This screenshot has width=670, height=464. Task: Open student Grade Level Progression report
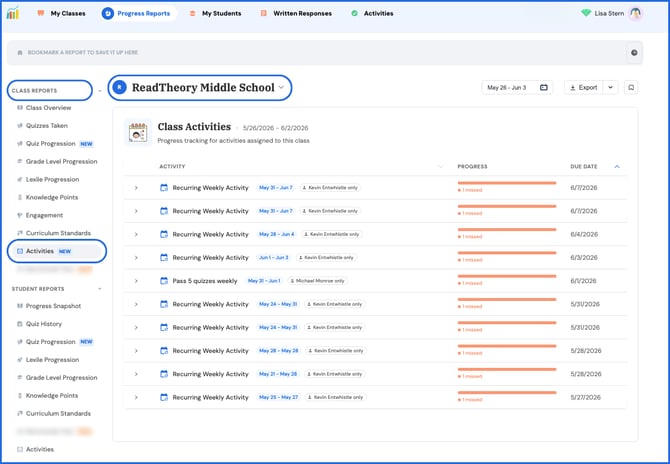62,378
